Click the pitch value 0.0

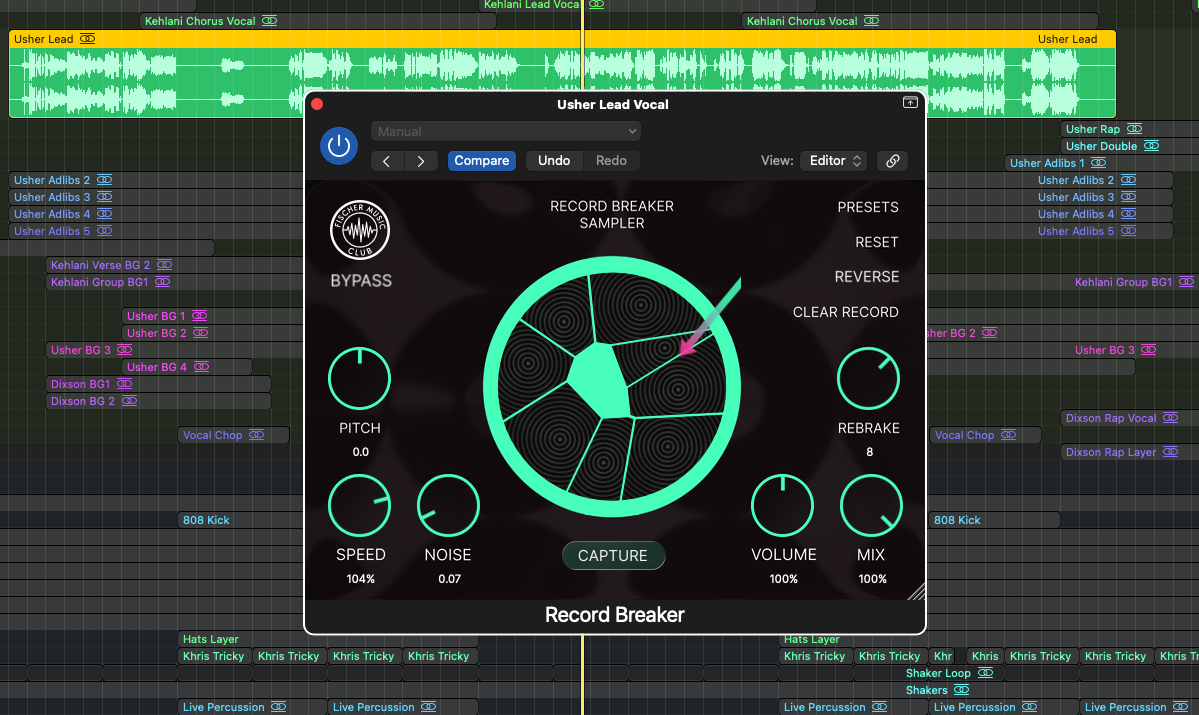(360, 452)
